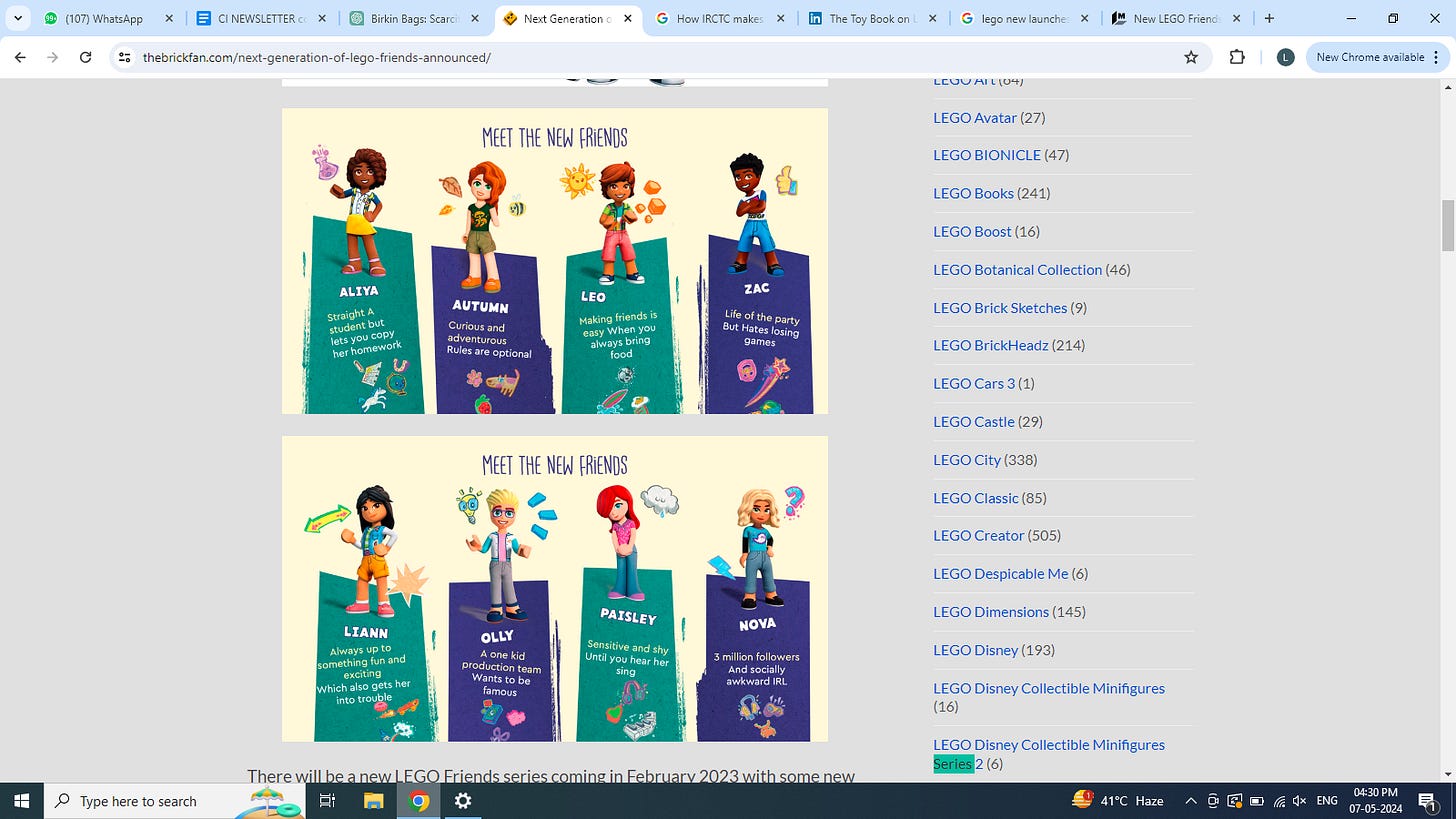Close The Toy Book tab
1456x819 pixels.
(932, 18)
